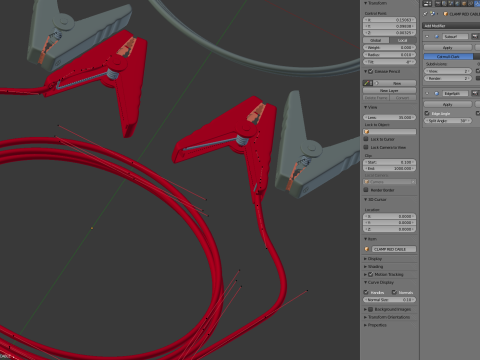Toggle curve Handles display checkbox
Viewport: 480px width, 360px height.
(366, 292)
